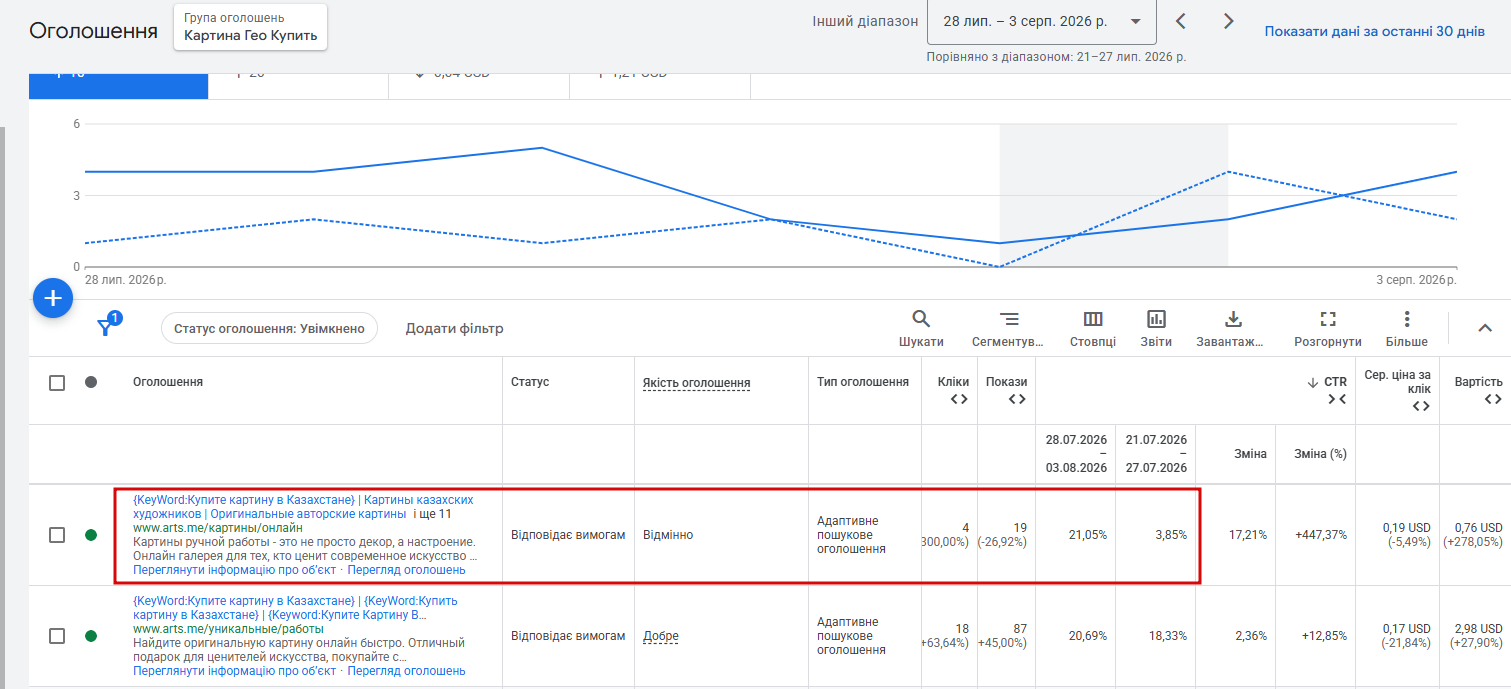This screenshot has width=1511, height=689.
Task: Click the Шукати search icon
Action: 921,319
